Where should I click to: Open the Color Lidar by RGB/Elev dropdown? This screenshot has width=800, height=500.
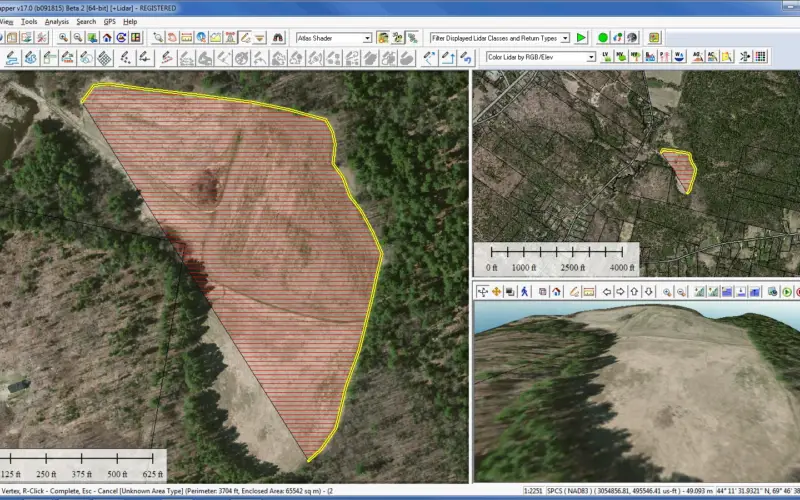point(541,57)
